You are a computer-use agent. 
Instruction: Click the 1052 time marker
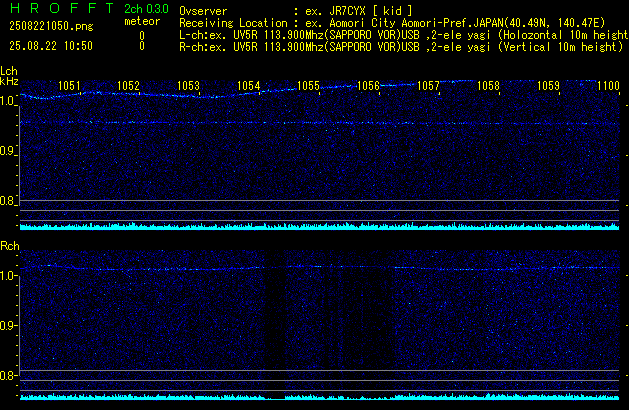pos(128,86)
